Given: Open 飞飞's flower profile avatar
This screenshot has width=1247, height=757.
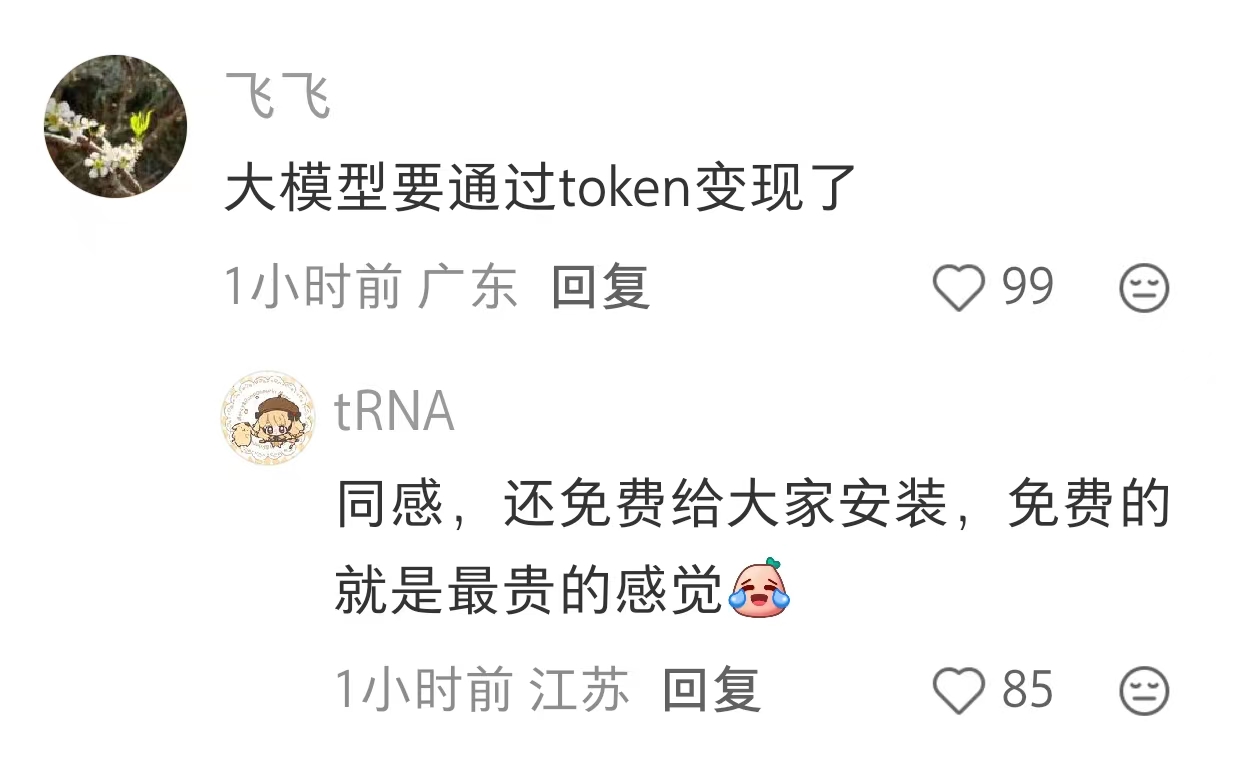Looking at the screenshot, I should point(116,126).
